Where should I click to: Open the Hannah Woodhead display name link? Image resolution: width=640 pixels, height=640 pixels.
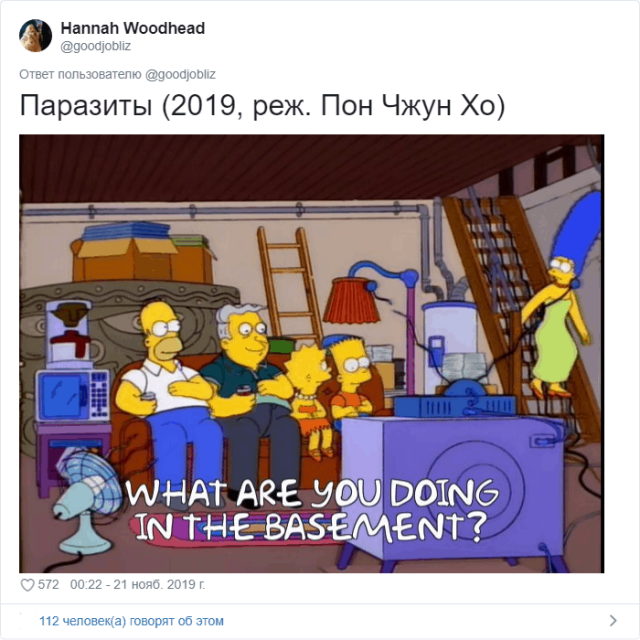(x=133, y=28)
